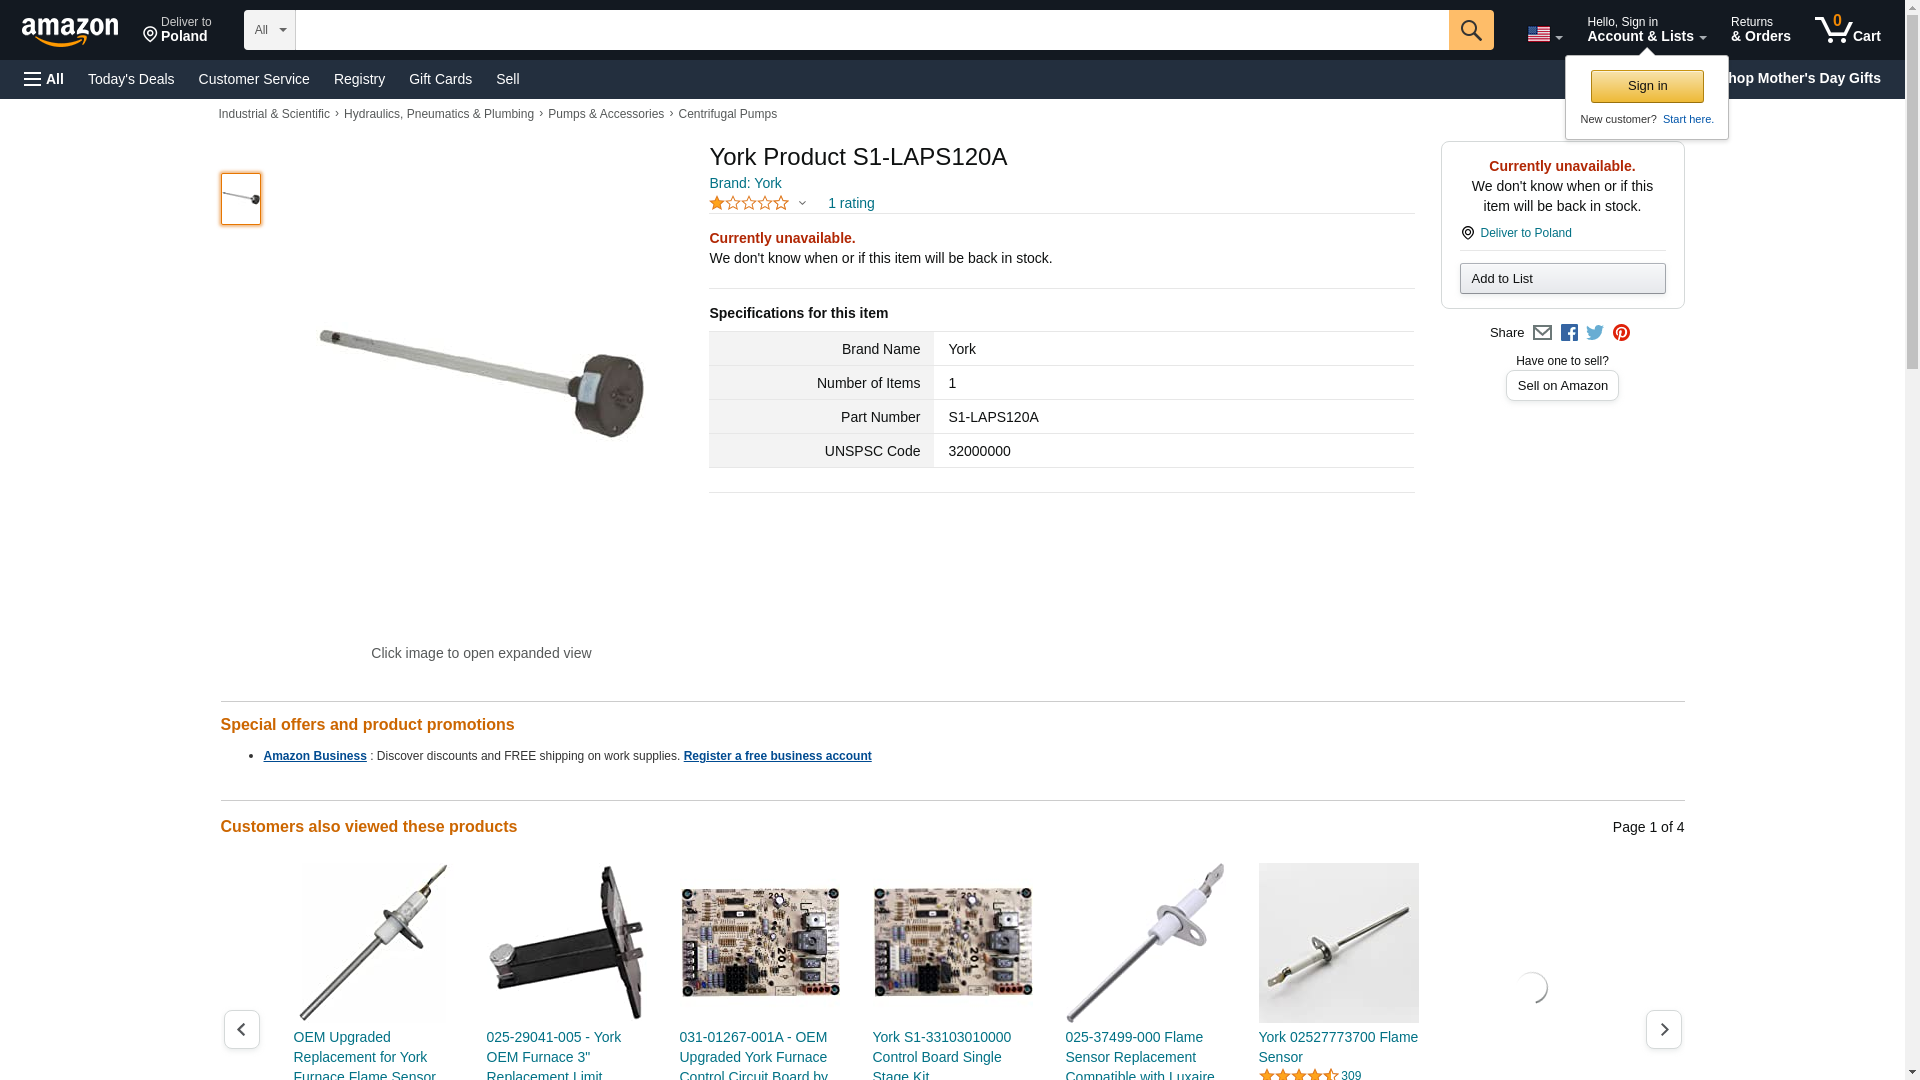Expand the search category All dropdown
Viewport: 1920px width, 1080px height.
[x=269, y=30]
